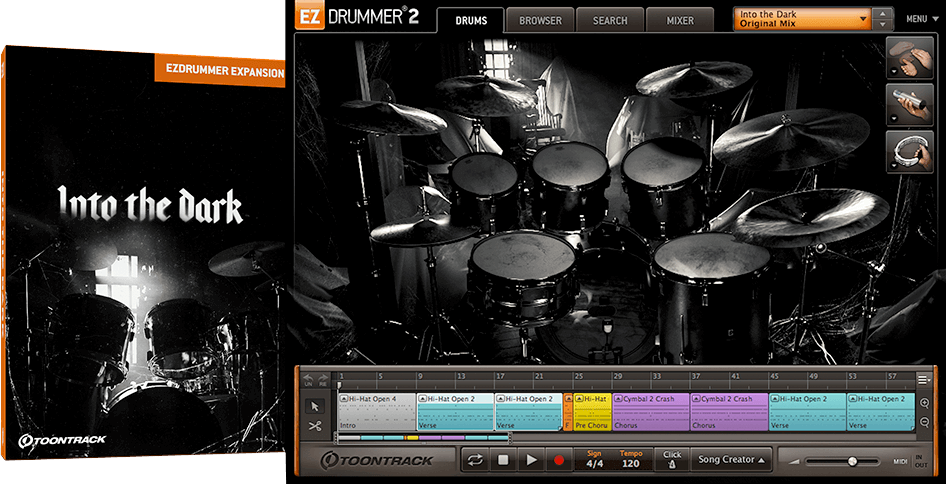Image resolution: width=946 pixels, height=484 pixels.
Task: Open the song track options menu icon
Action: pos(924,379)
